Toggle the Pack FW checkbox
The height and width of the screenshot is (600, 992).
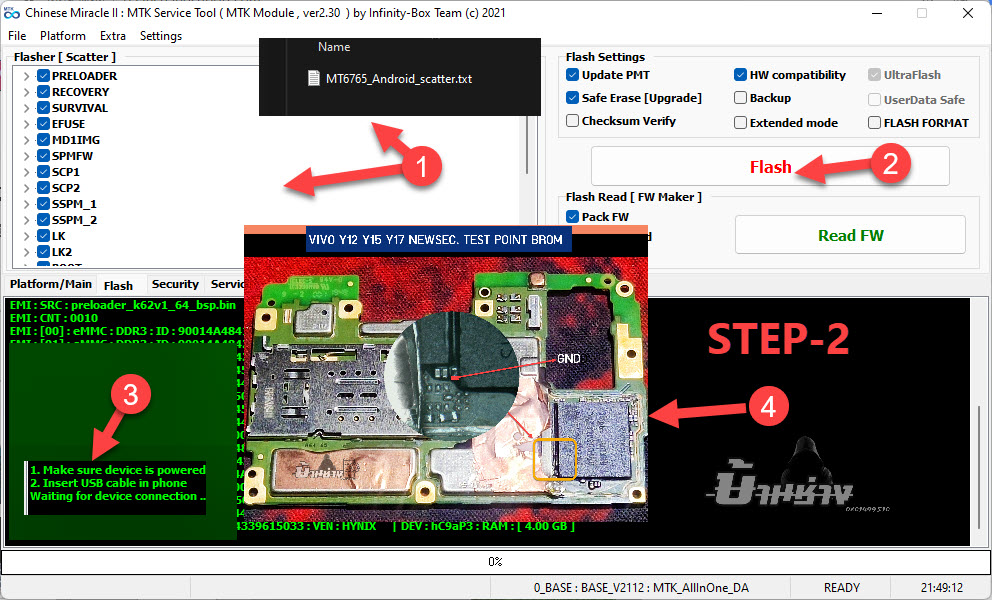[x=573, y=216]
